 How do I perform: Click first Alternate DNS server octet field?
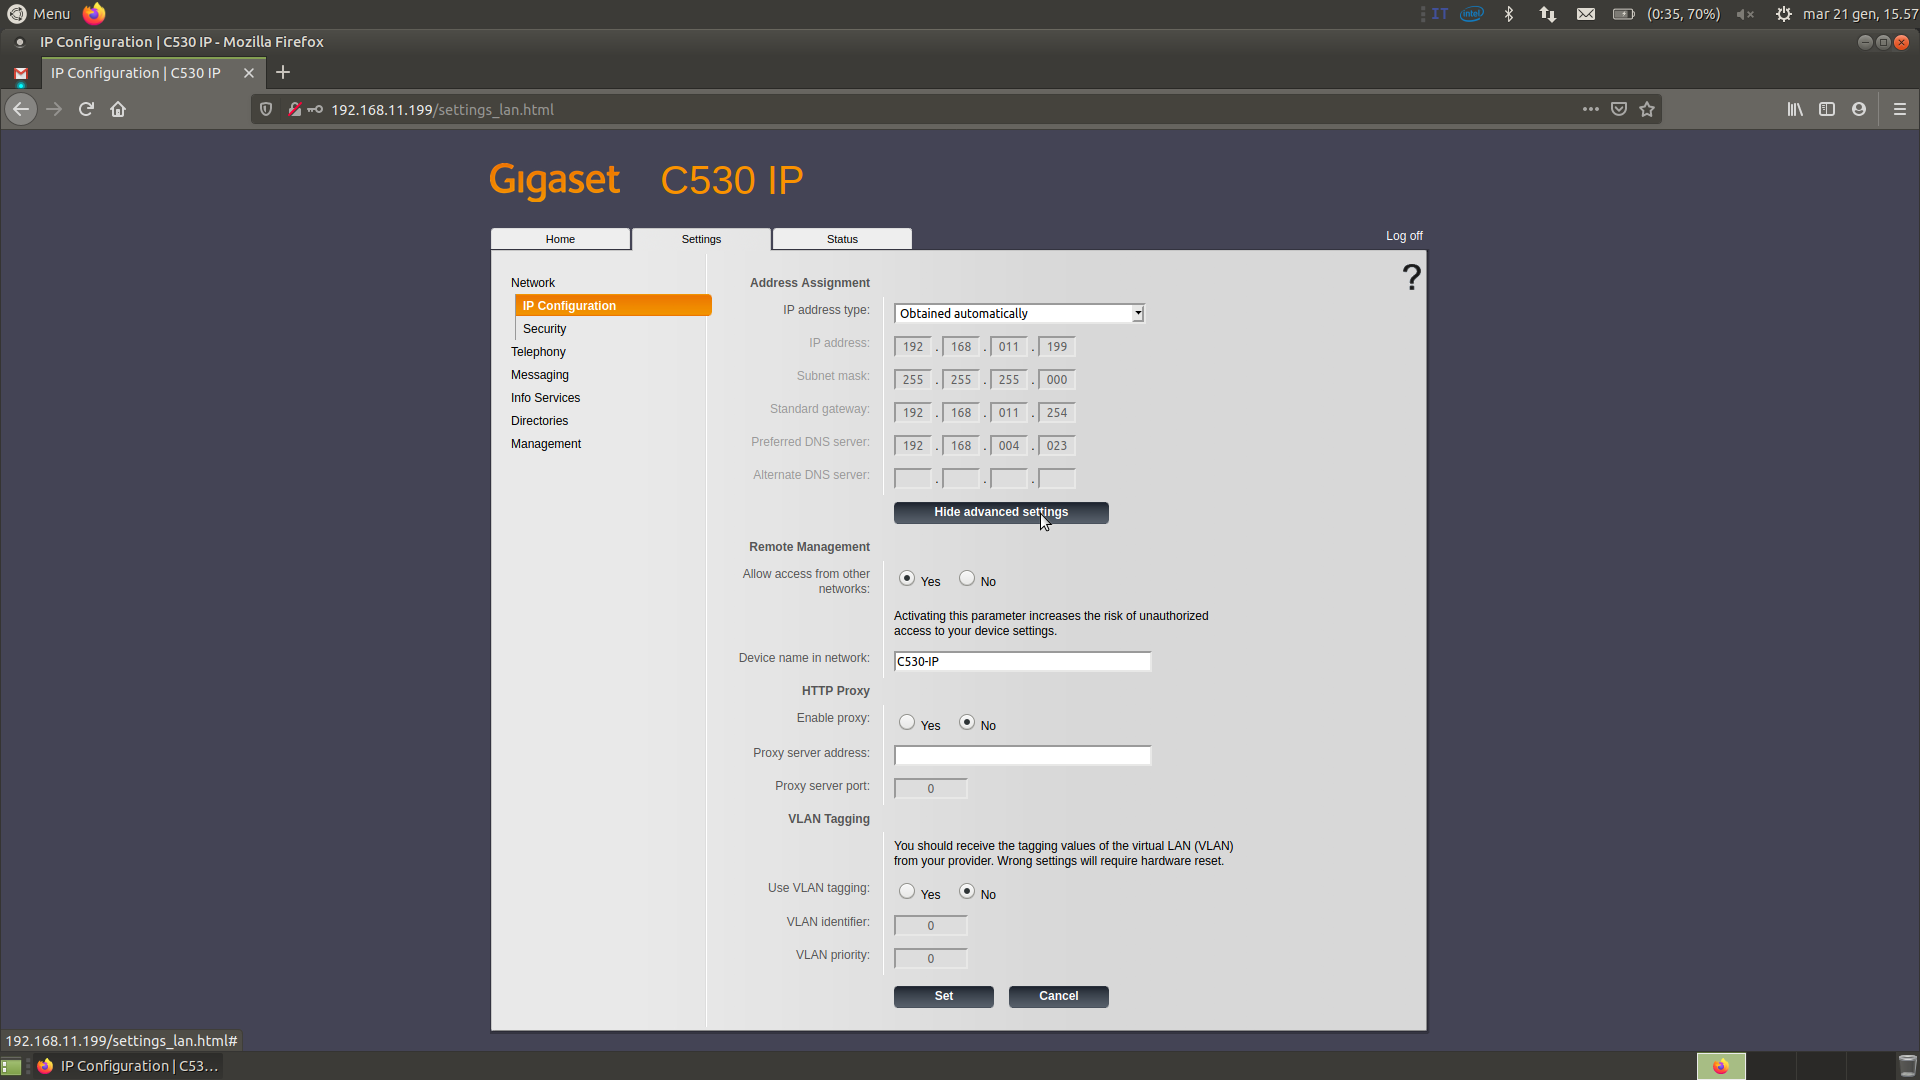tap(912, 478)
